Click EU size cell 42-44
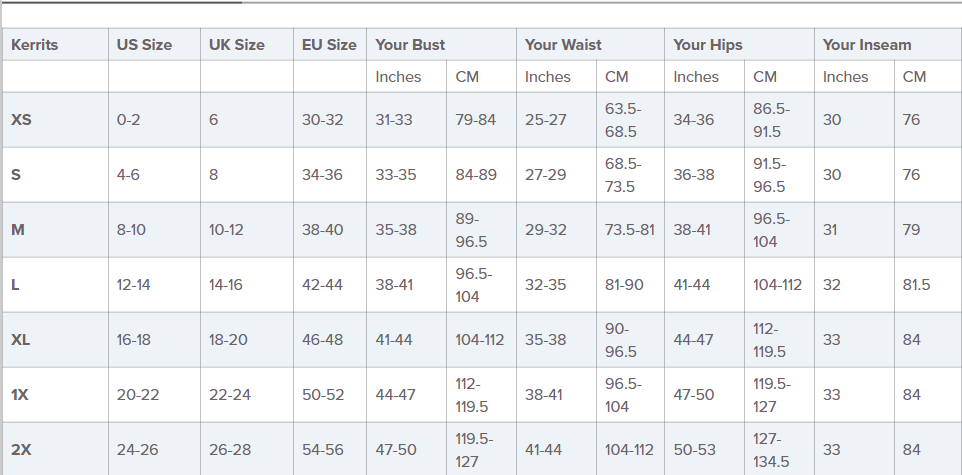This screenshot has width=962, height=475. coord(323,285)
